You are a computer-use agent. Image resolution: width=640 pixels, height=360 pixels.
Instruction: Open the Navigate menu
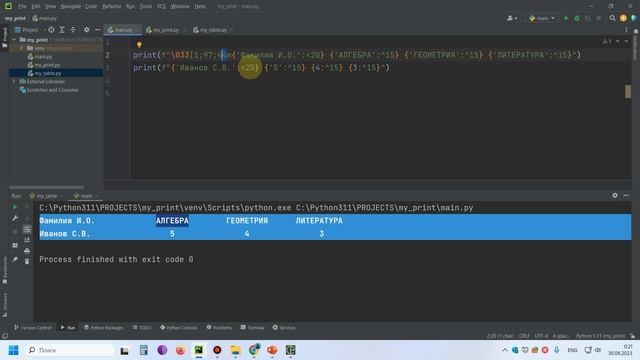pos(71,6)
